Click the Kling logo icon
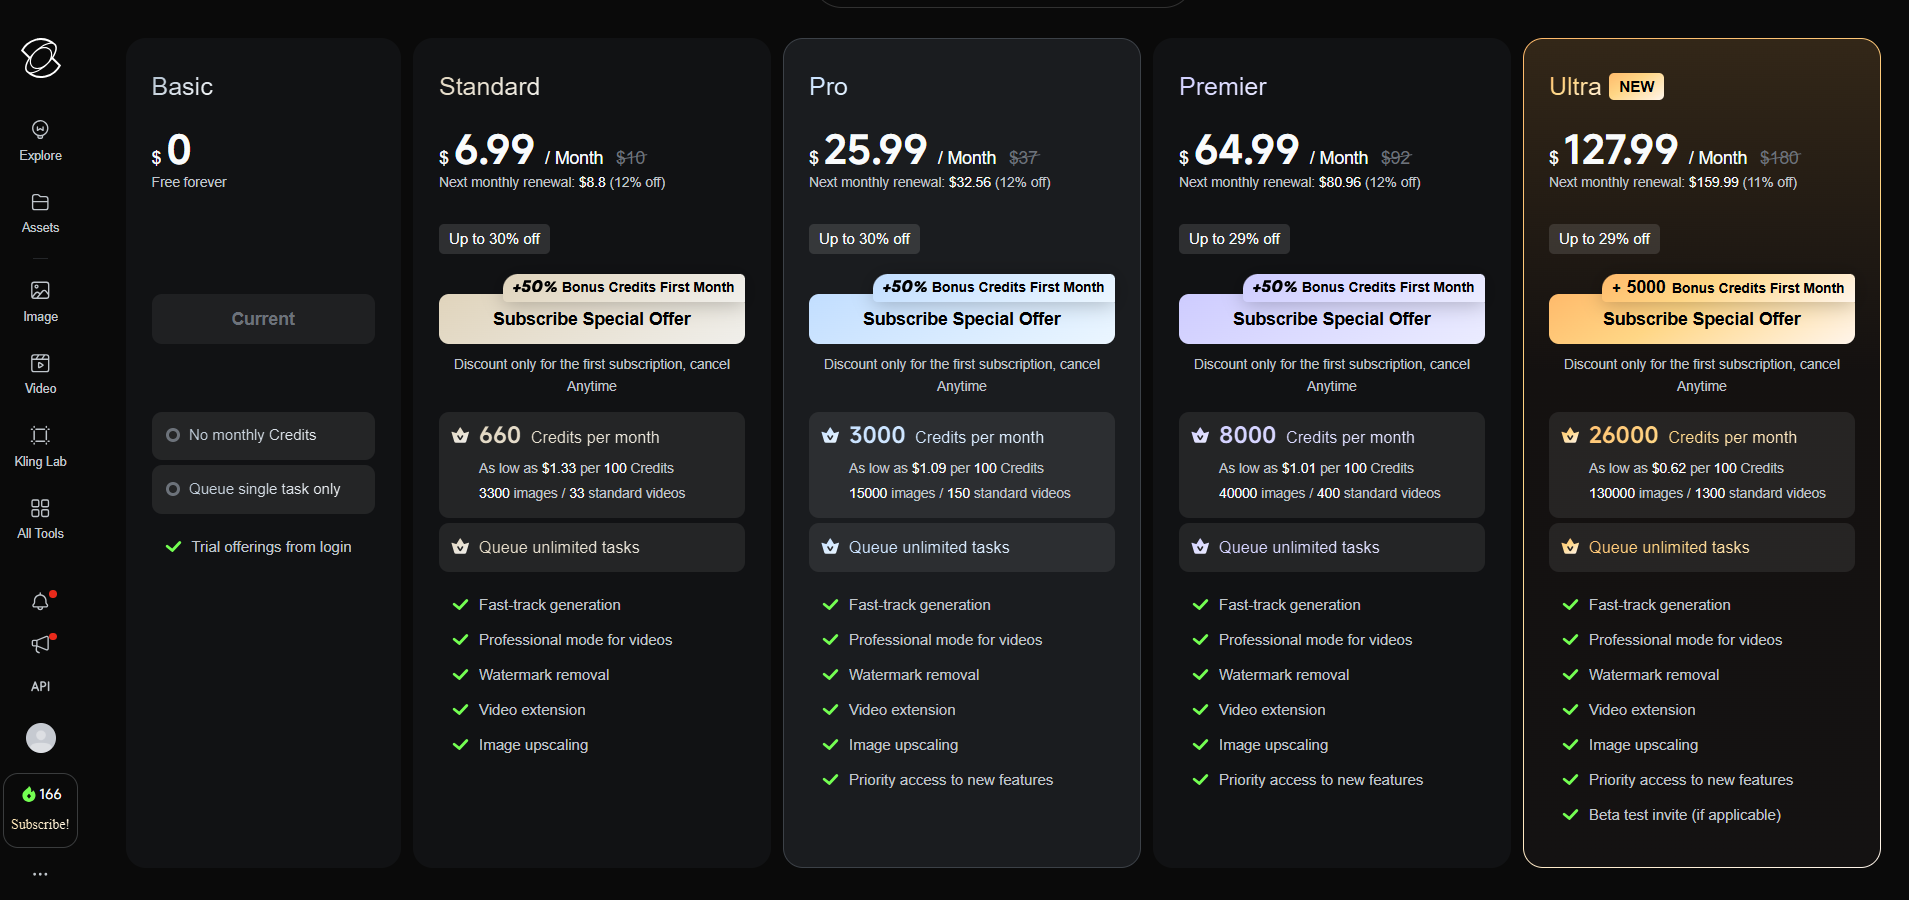The height and width of the screenshot is (900, 1909). 41,58
